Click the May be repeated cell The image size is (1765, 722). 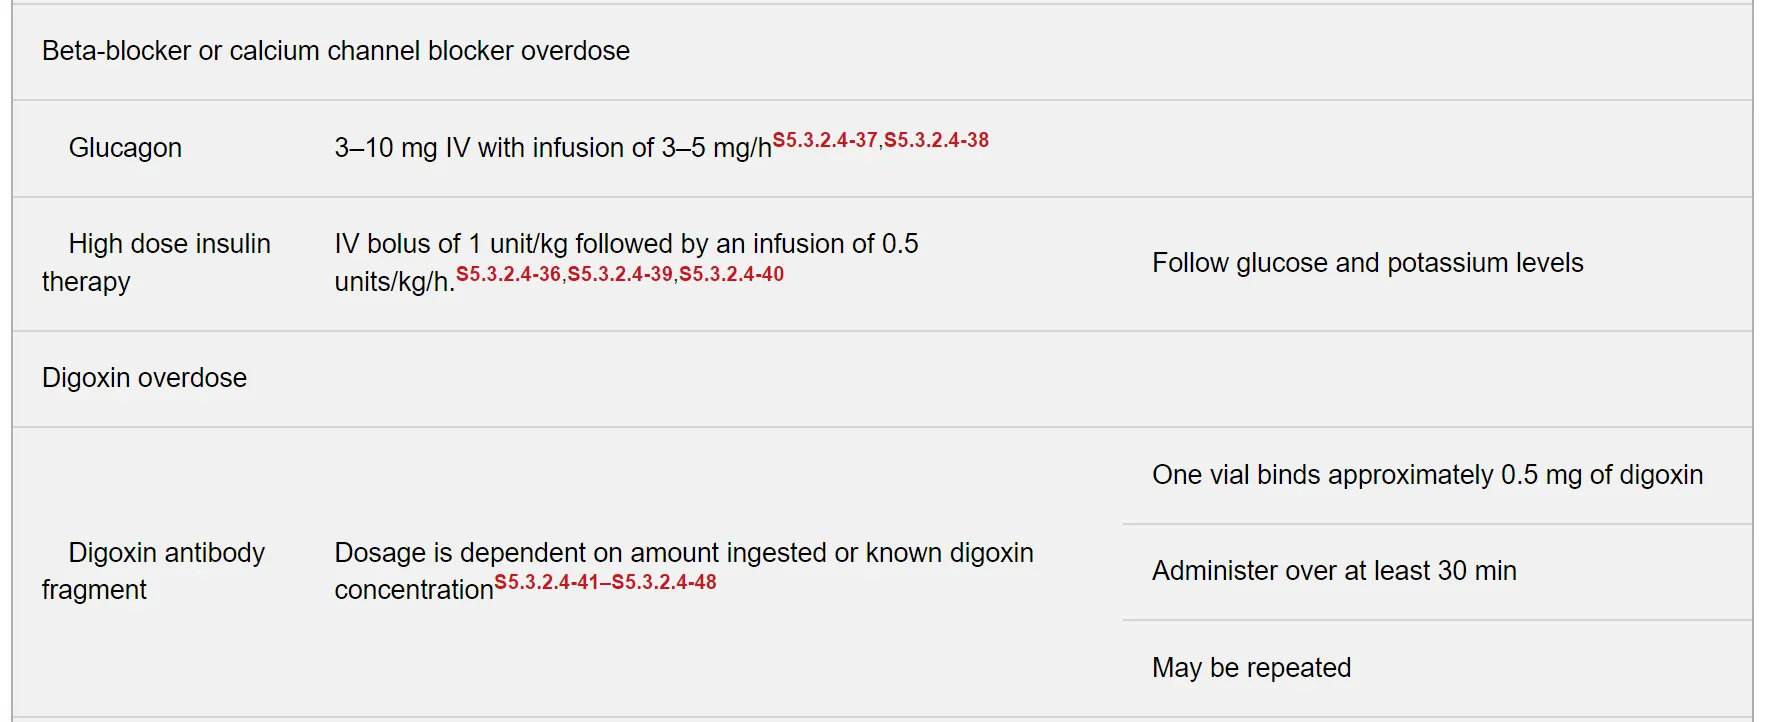point(1251,668)
